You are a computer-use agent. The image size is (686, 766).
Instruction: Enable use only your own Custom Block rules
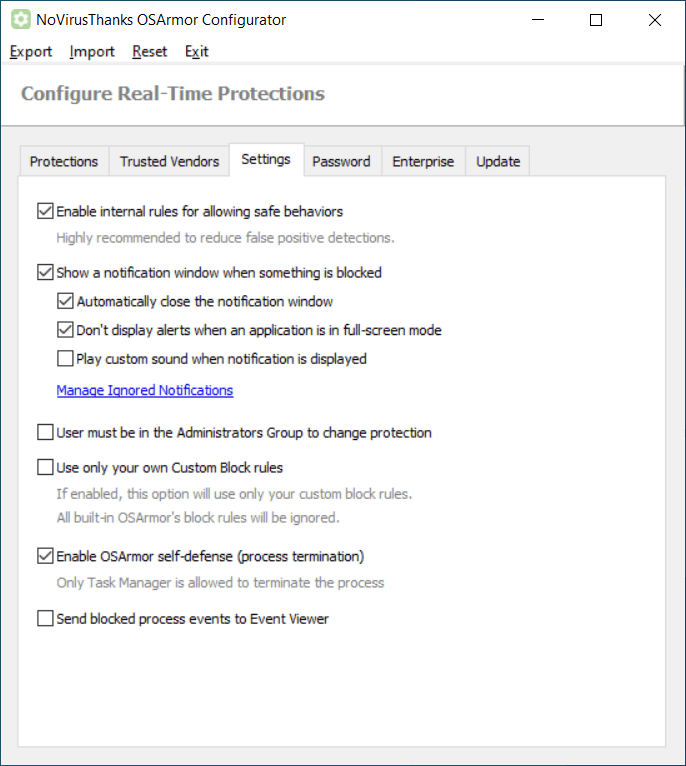pyautogui.click(x=45, y=467)
